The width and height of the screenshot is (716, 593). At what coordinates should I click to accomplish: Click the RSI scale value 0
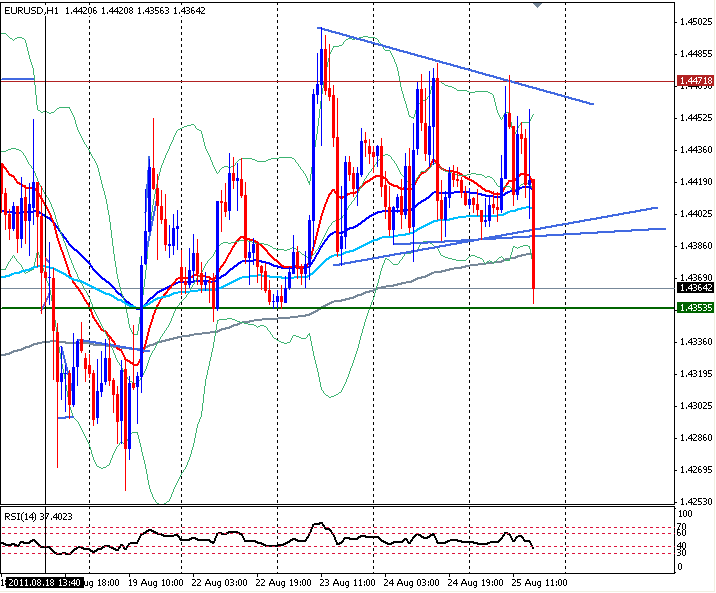tap(680, 567)
